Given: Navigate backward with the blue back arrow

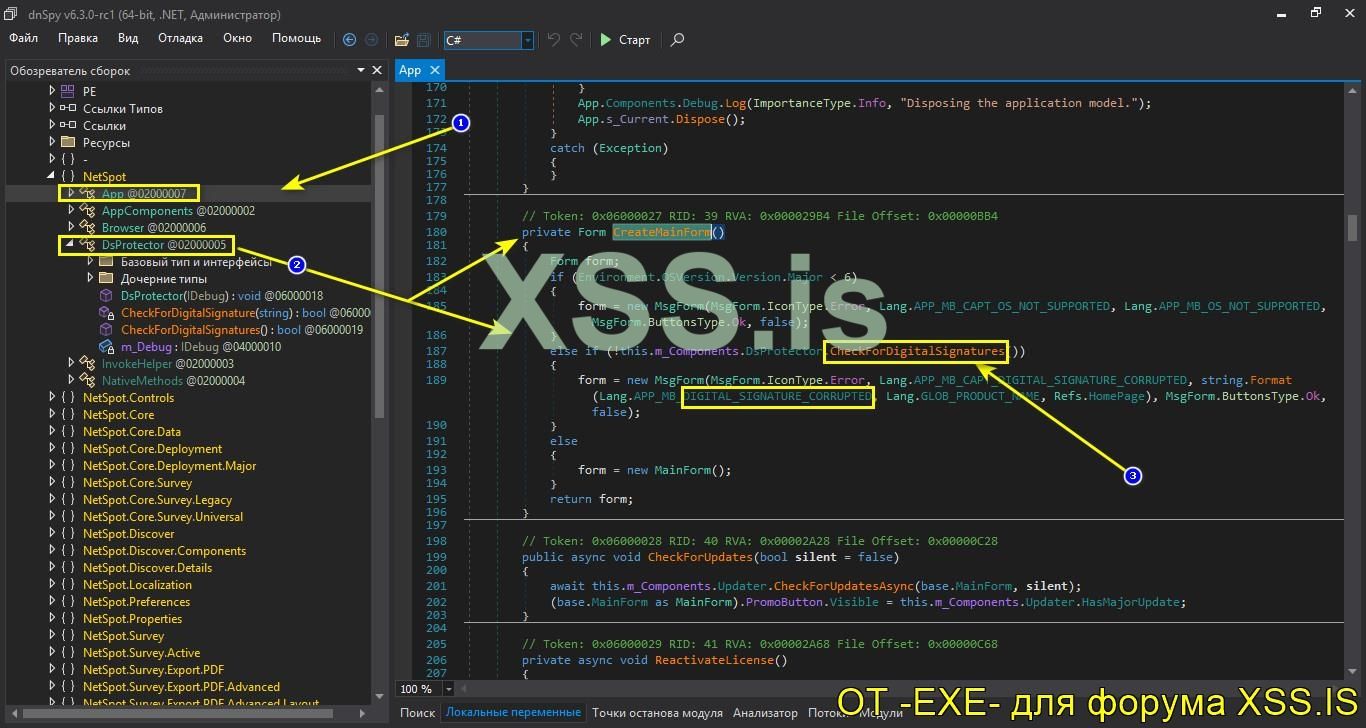Looking at the screenshot, I should (349, 40).
